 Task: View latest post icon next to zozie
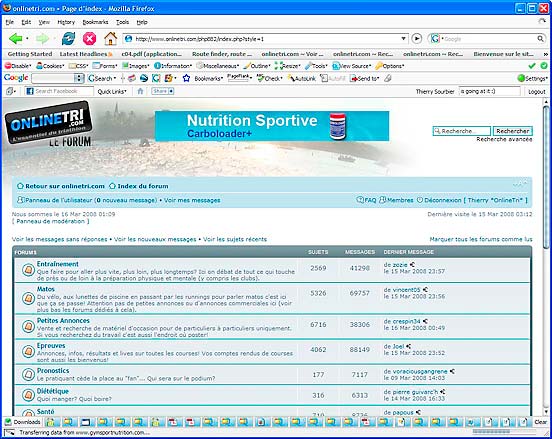[x=412, y=264]
